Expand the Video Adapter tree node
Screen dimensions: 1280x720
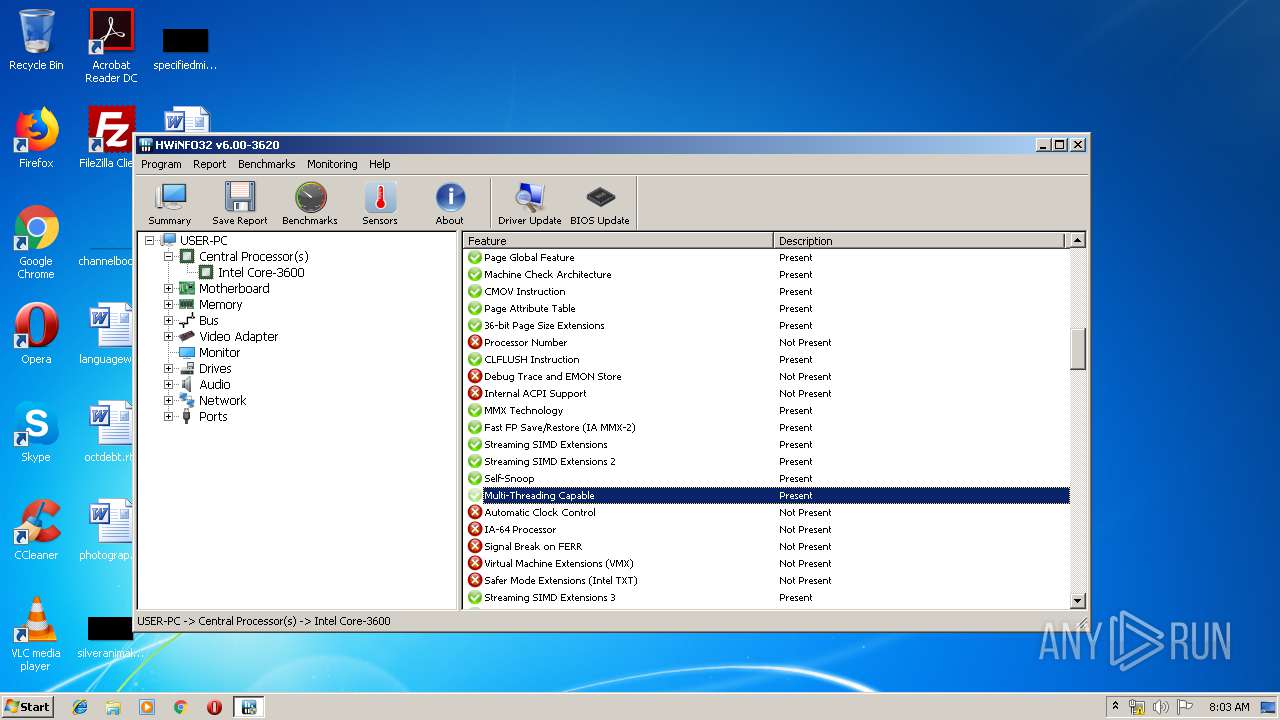coord(169,336)
